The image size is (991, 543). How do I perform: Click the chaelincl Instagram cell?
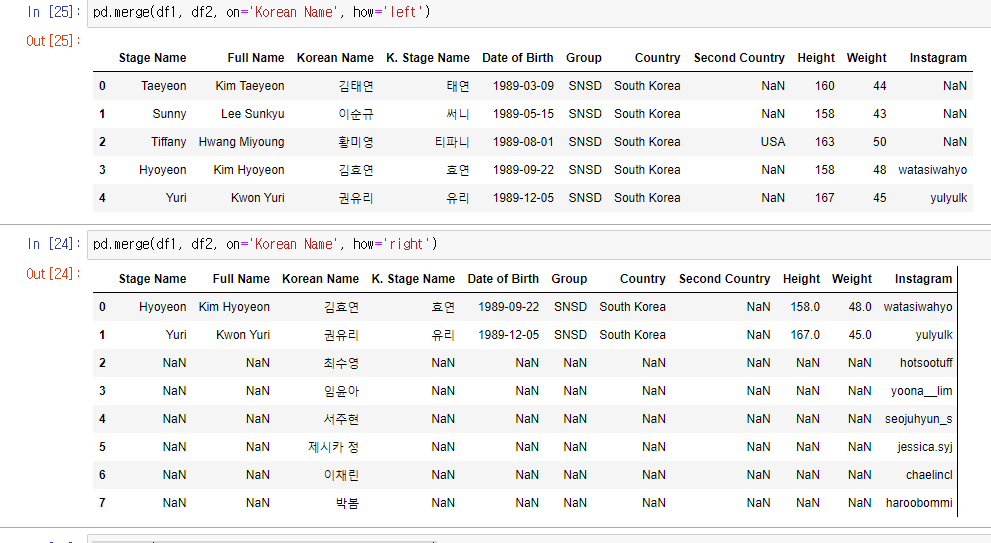[929, 475]
